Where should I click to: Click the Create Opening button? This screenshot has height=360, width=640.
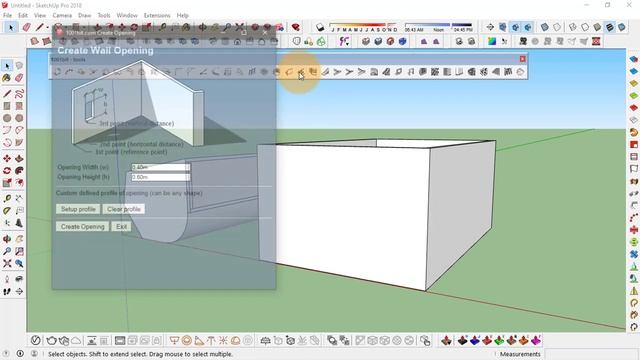[x=82, y=227]
